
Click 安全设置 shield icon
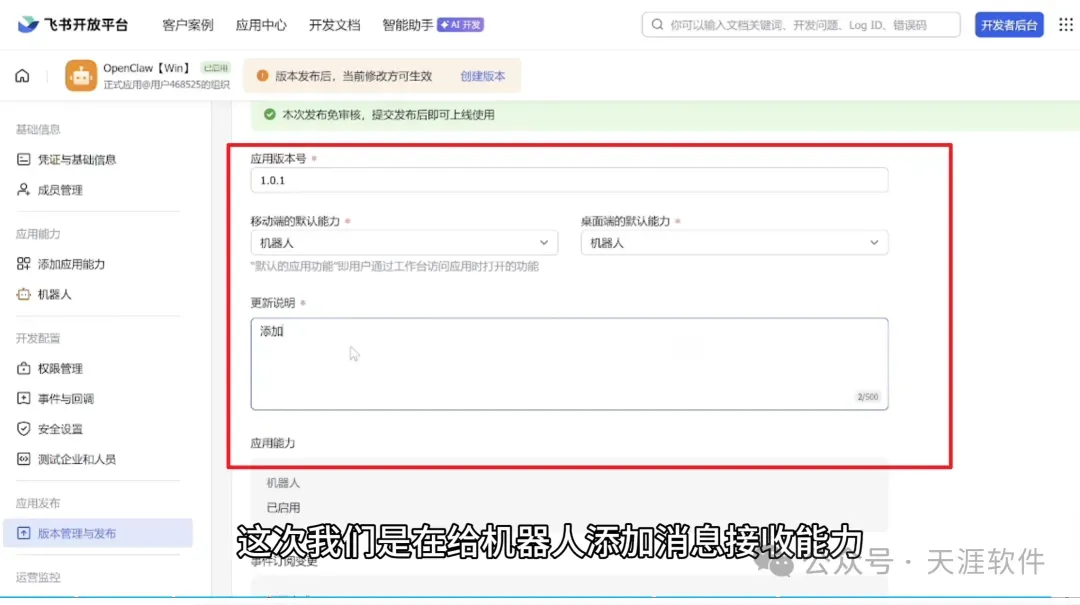(23, 429)
